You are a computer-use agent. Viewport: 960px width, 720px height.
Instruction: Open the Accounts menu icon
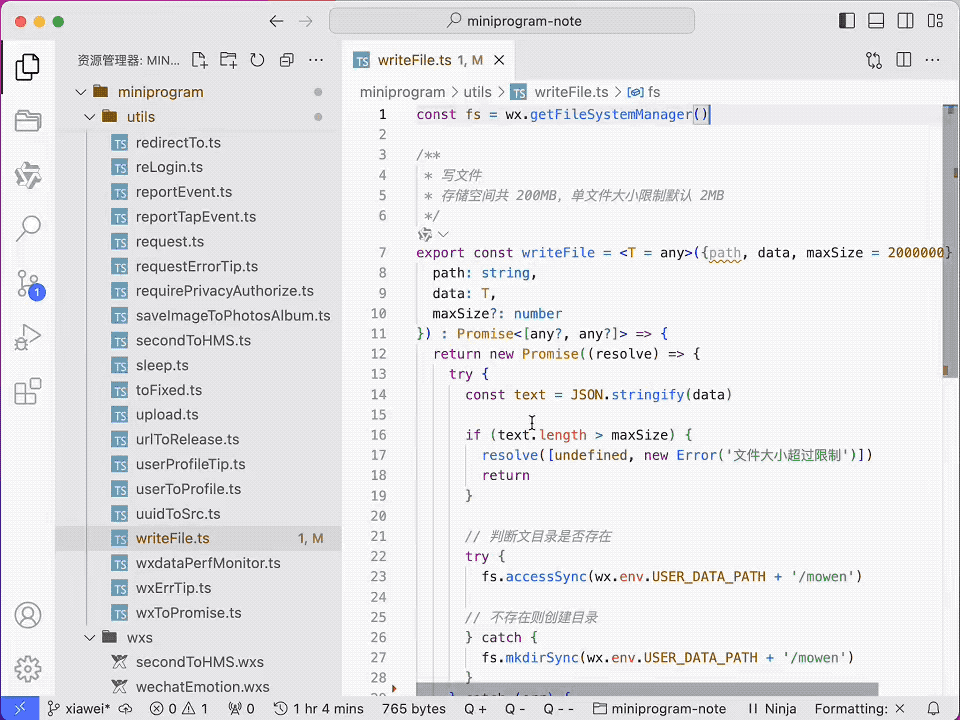coord(28,615)
